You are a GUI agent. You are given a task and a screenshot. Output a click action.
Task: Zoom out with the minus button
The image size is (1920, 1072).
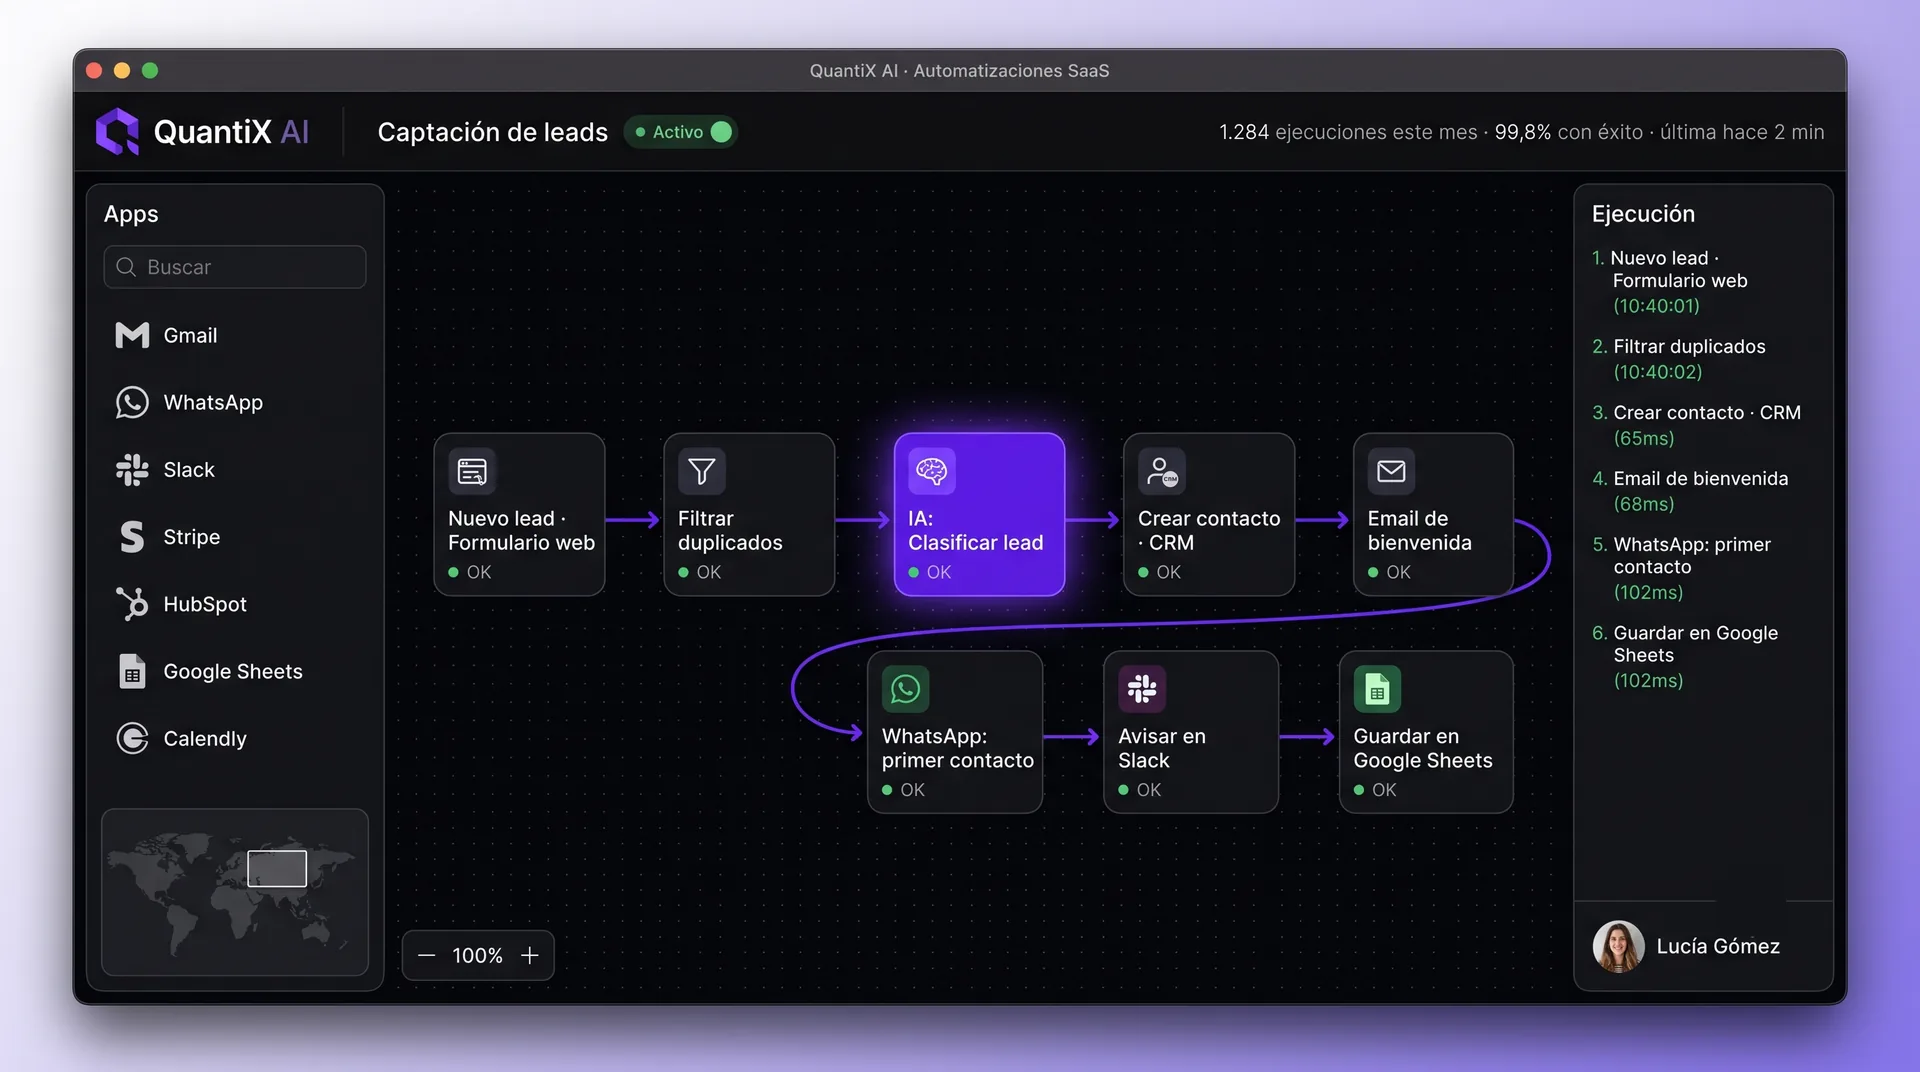[427, 956]
